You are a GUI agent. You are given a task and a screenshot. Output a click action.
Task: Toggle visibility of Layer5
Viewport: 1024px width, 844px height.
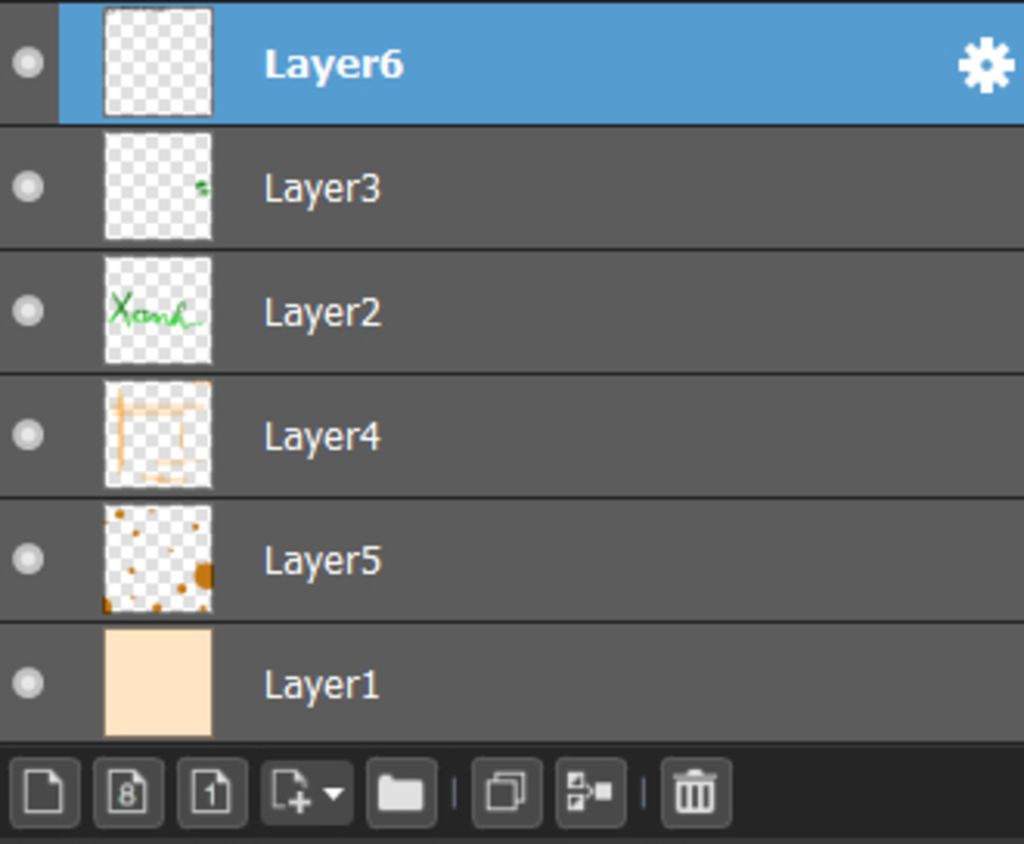point(28,559)
